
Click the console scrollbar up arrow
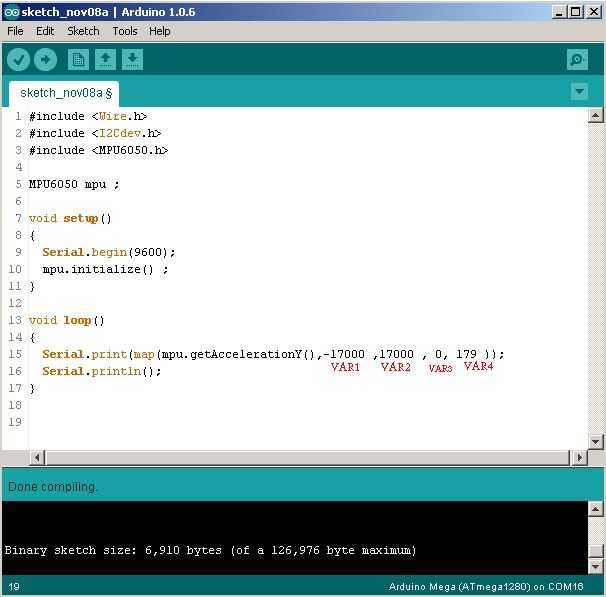pyautogui.click(x=595, y=509)
